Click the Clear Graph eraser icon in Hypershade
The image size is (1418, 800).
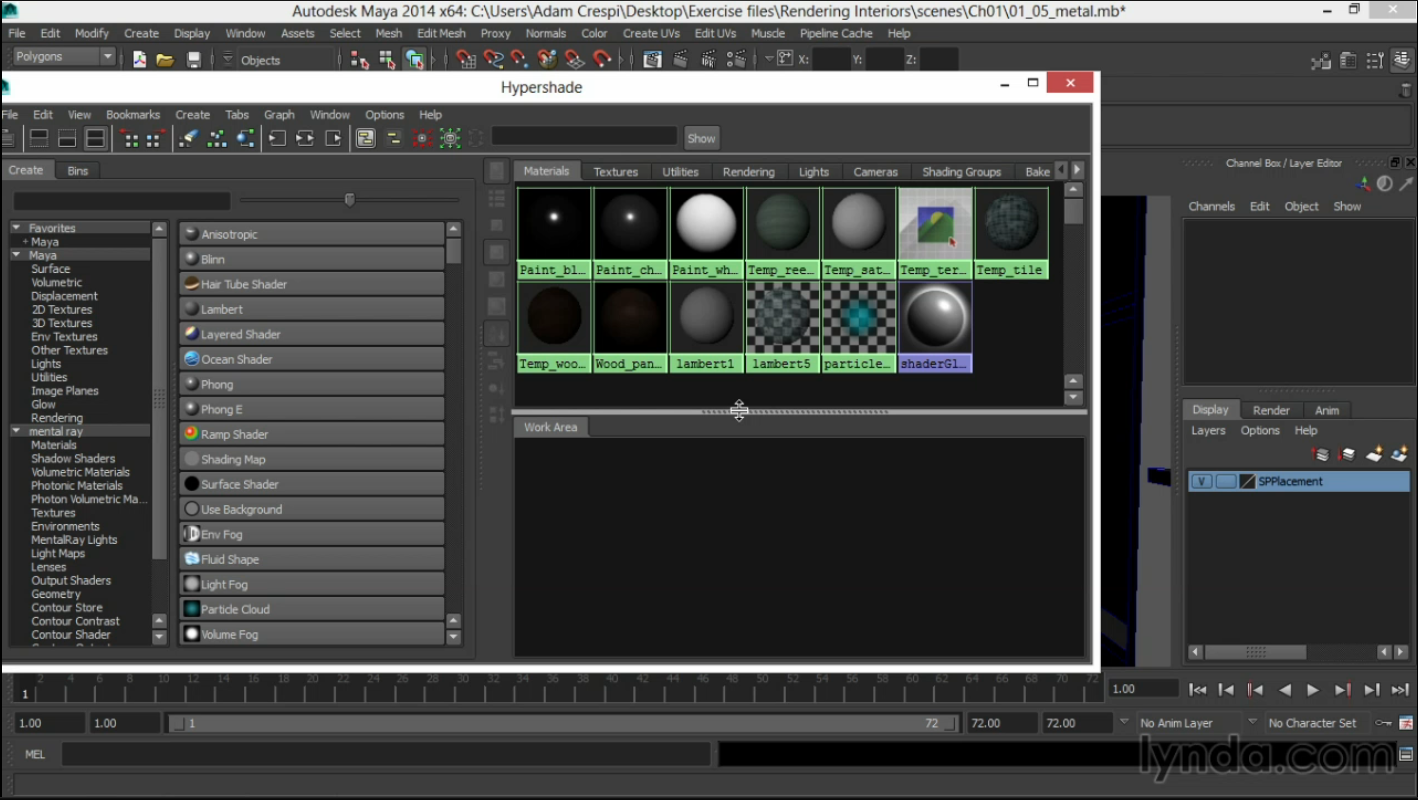pyautogui.click(x=189, y=138)
